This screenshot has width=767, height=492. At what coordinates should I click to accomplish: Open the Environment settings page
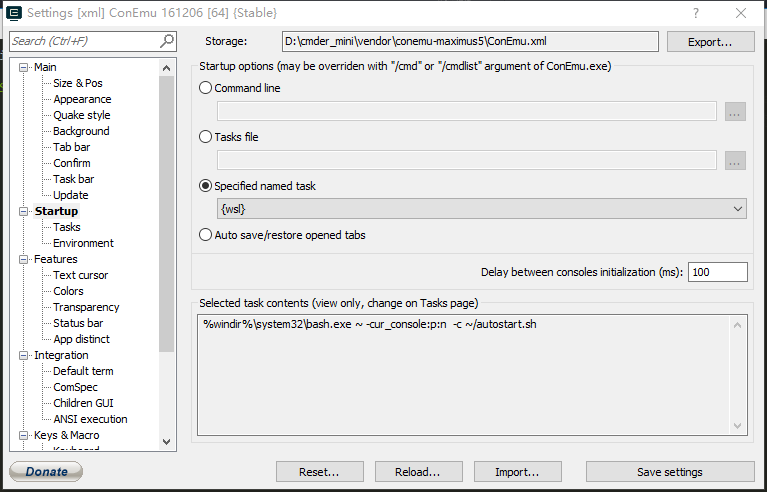pyautogui.click(x=83, y=243)
